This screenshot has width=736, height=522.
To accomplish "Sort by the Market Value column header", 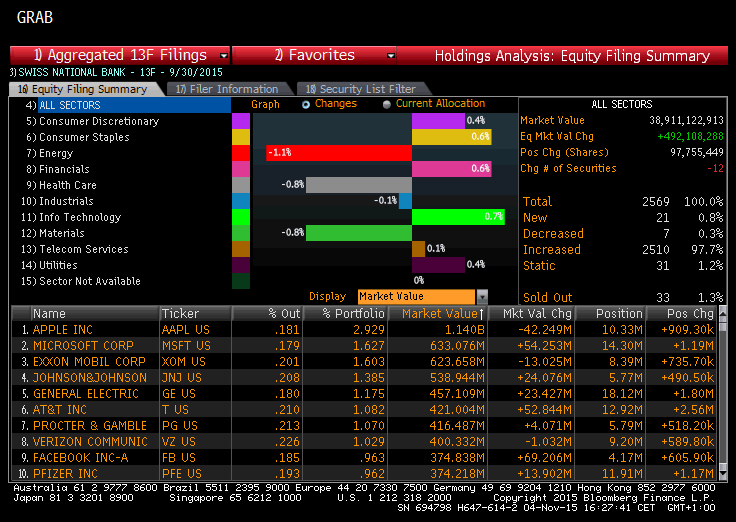I will point(438,314).
